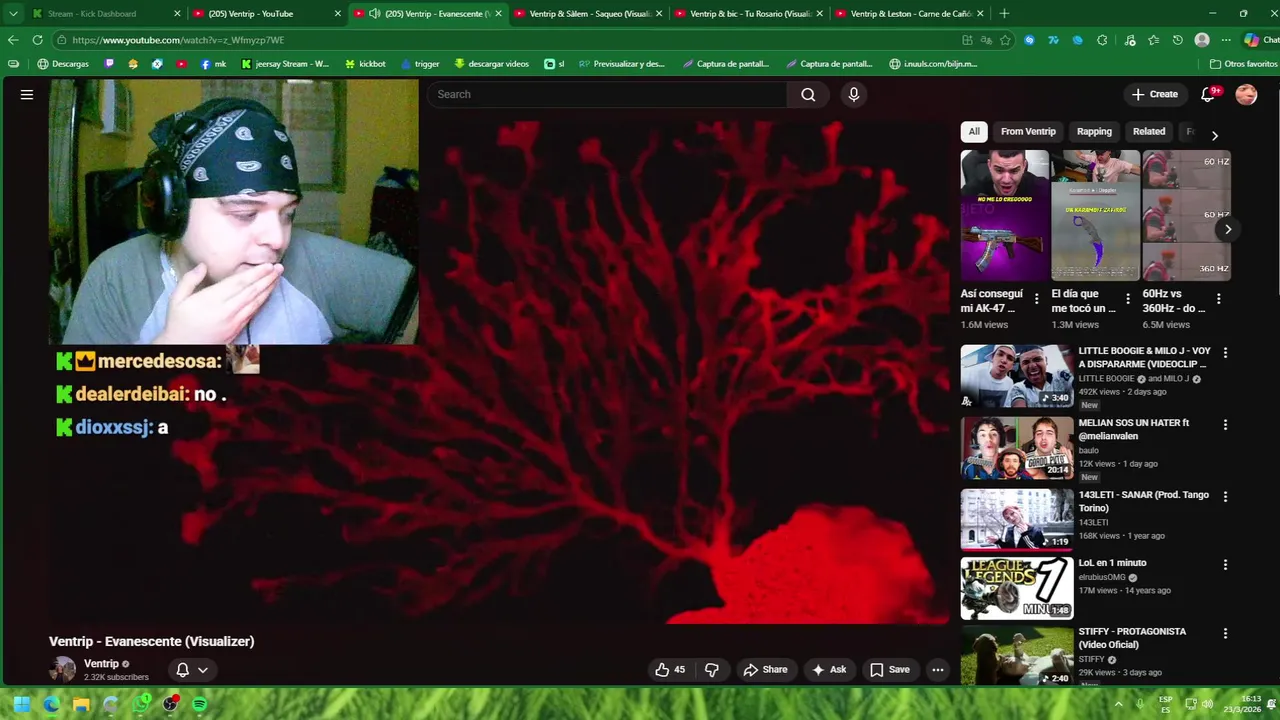Open Ventrip channel avatar
Screen dimensions: 1280x720
pos(63,670)
